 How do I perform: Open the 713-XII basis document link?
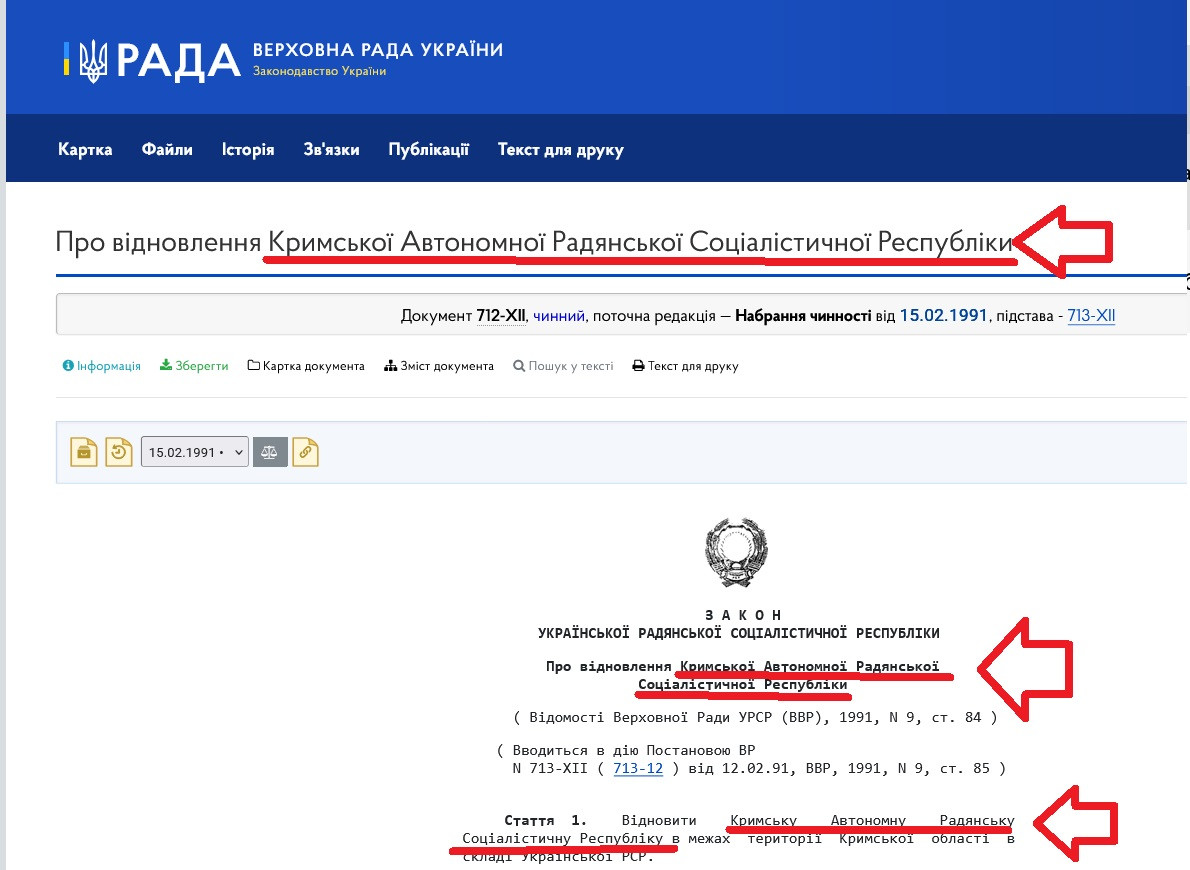(1091, 316)
